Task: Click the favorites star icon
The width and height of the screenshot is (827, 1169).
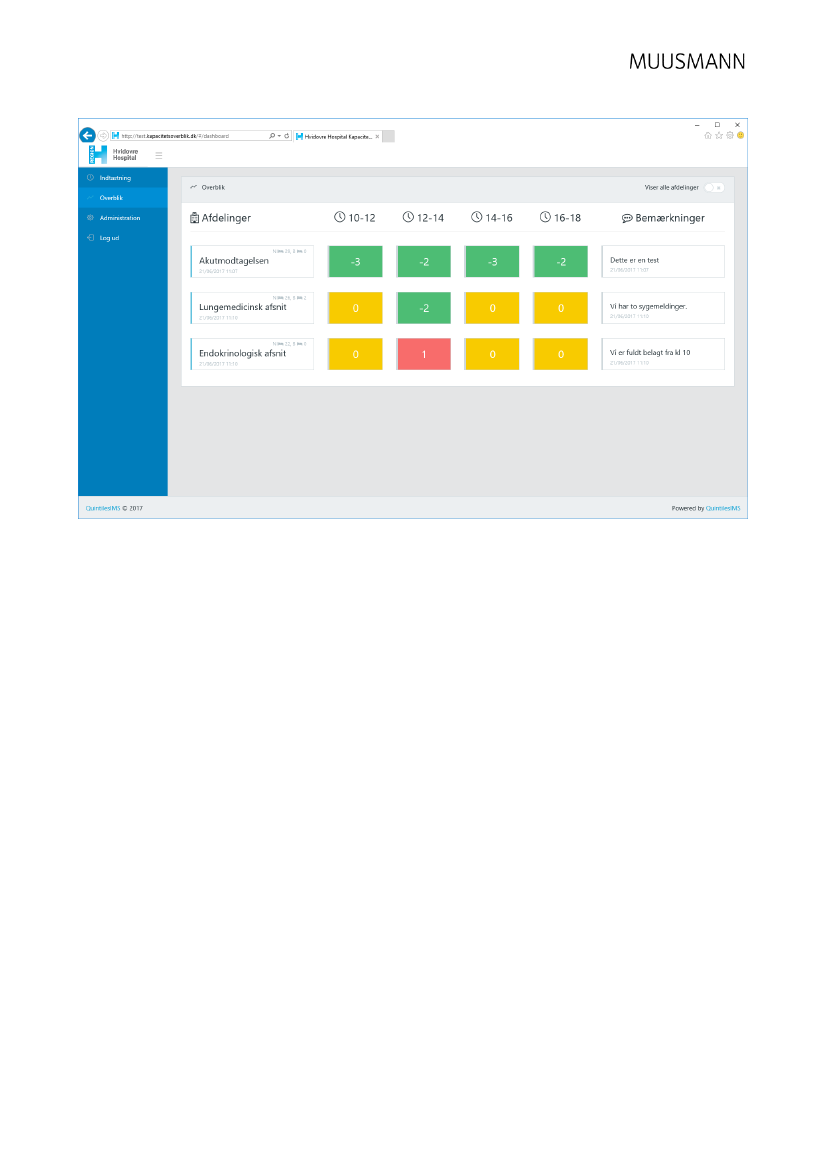Action: click(719, 136)
